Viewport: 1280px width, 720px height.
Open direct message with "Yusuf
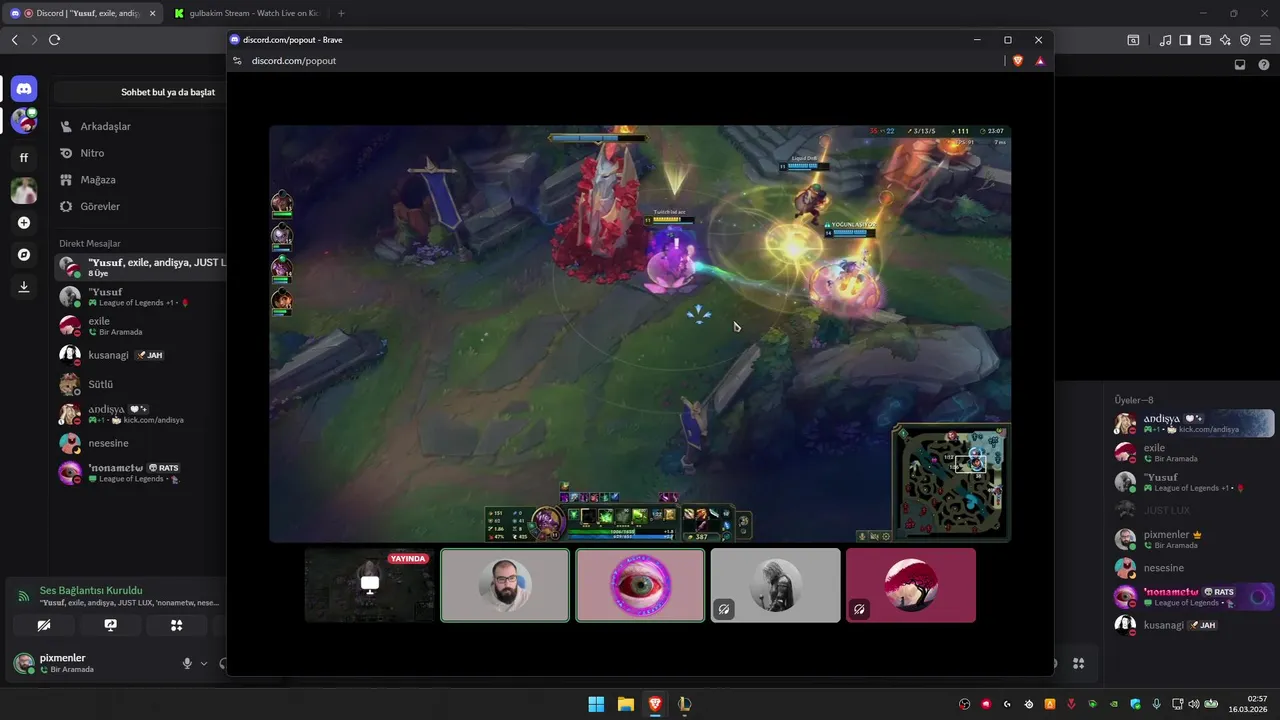point(140,297)
